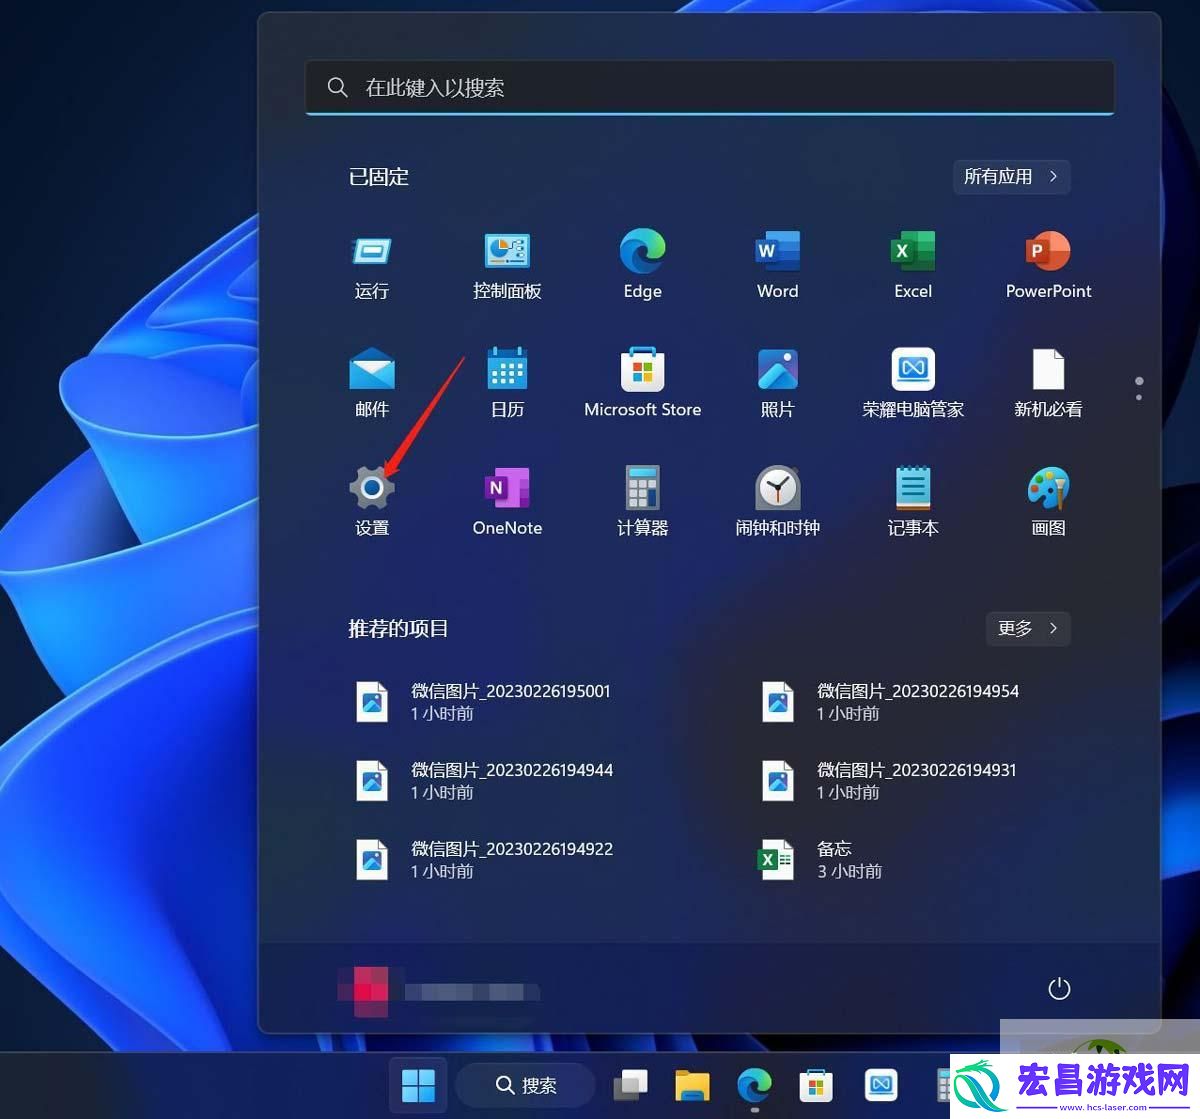Screen dimensions: 1200x1119
Task: Click the 在此键入以搜索 search field
Action: 710,88
